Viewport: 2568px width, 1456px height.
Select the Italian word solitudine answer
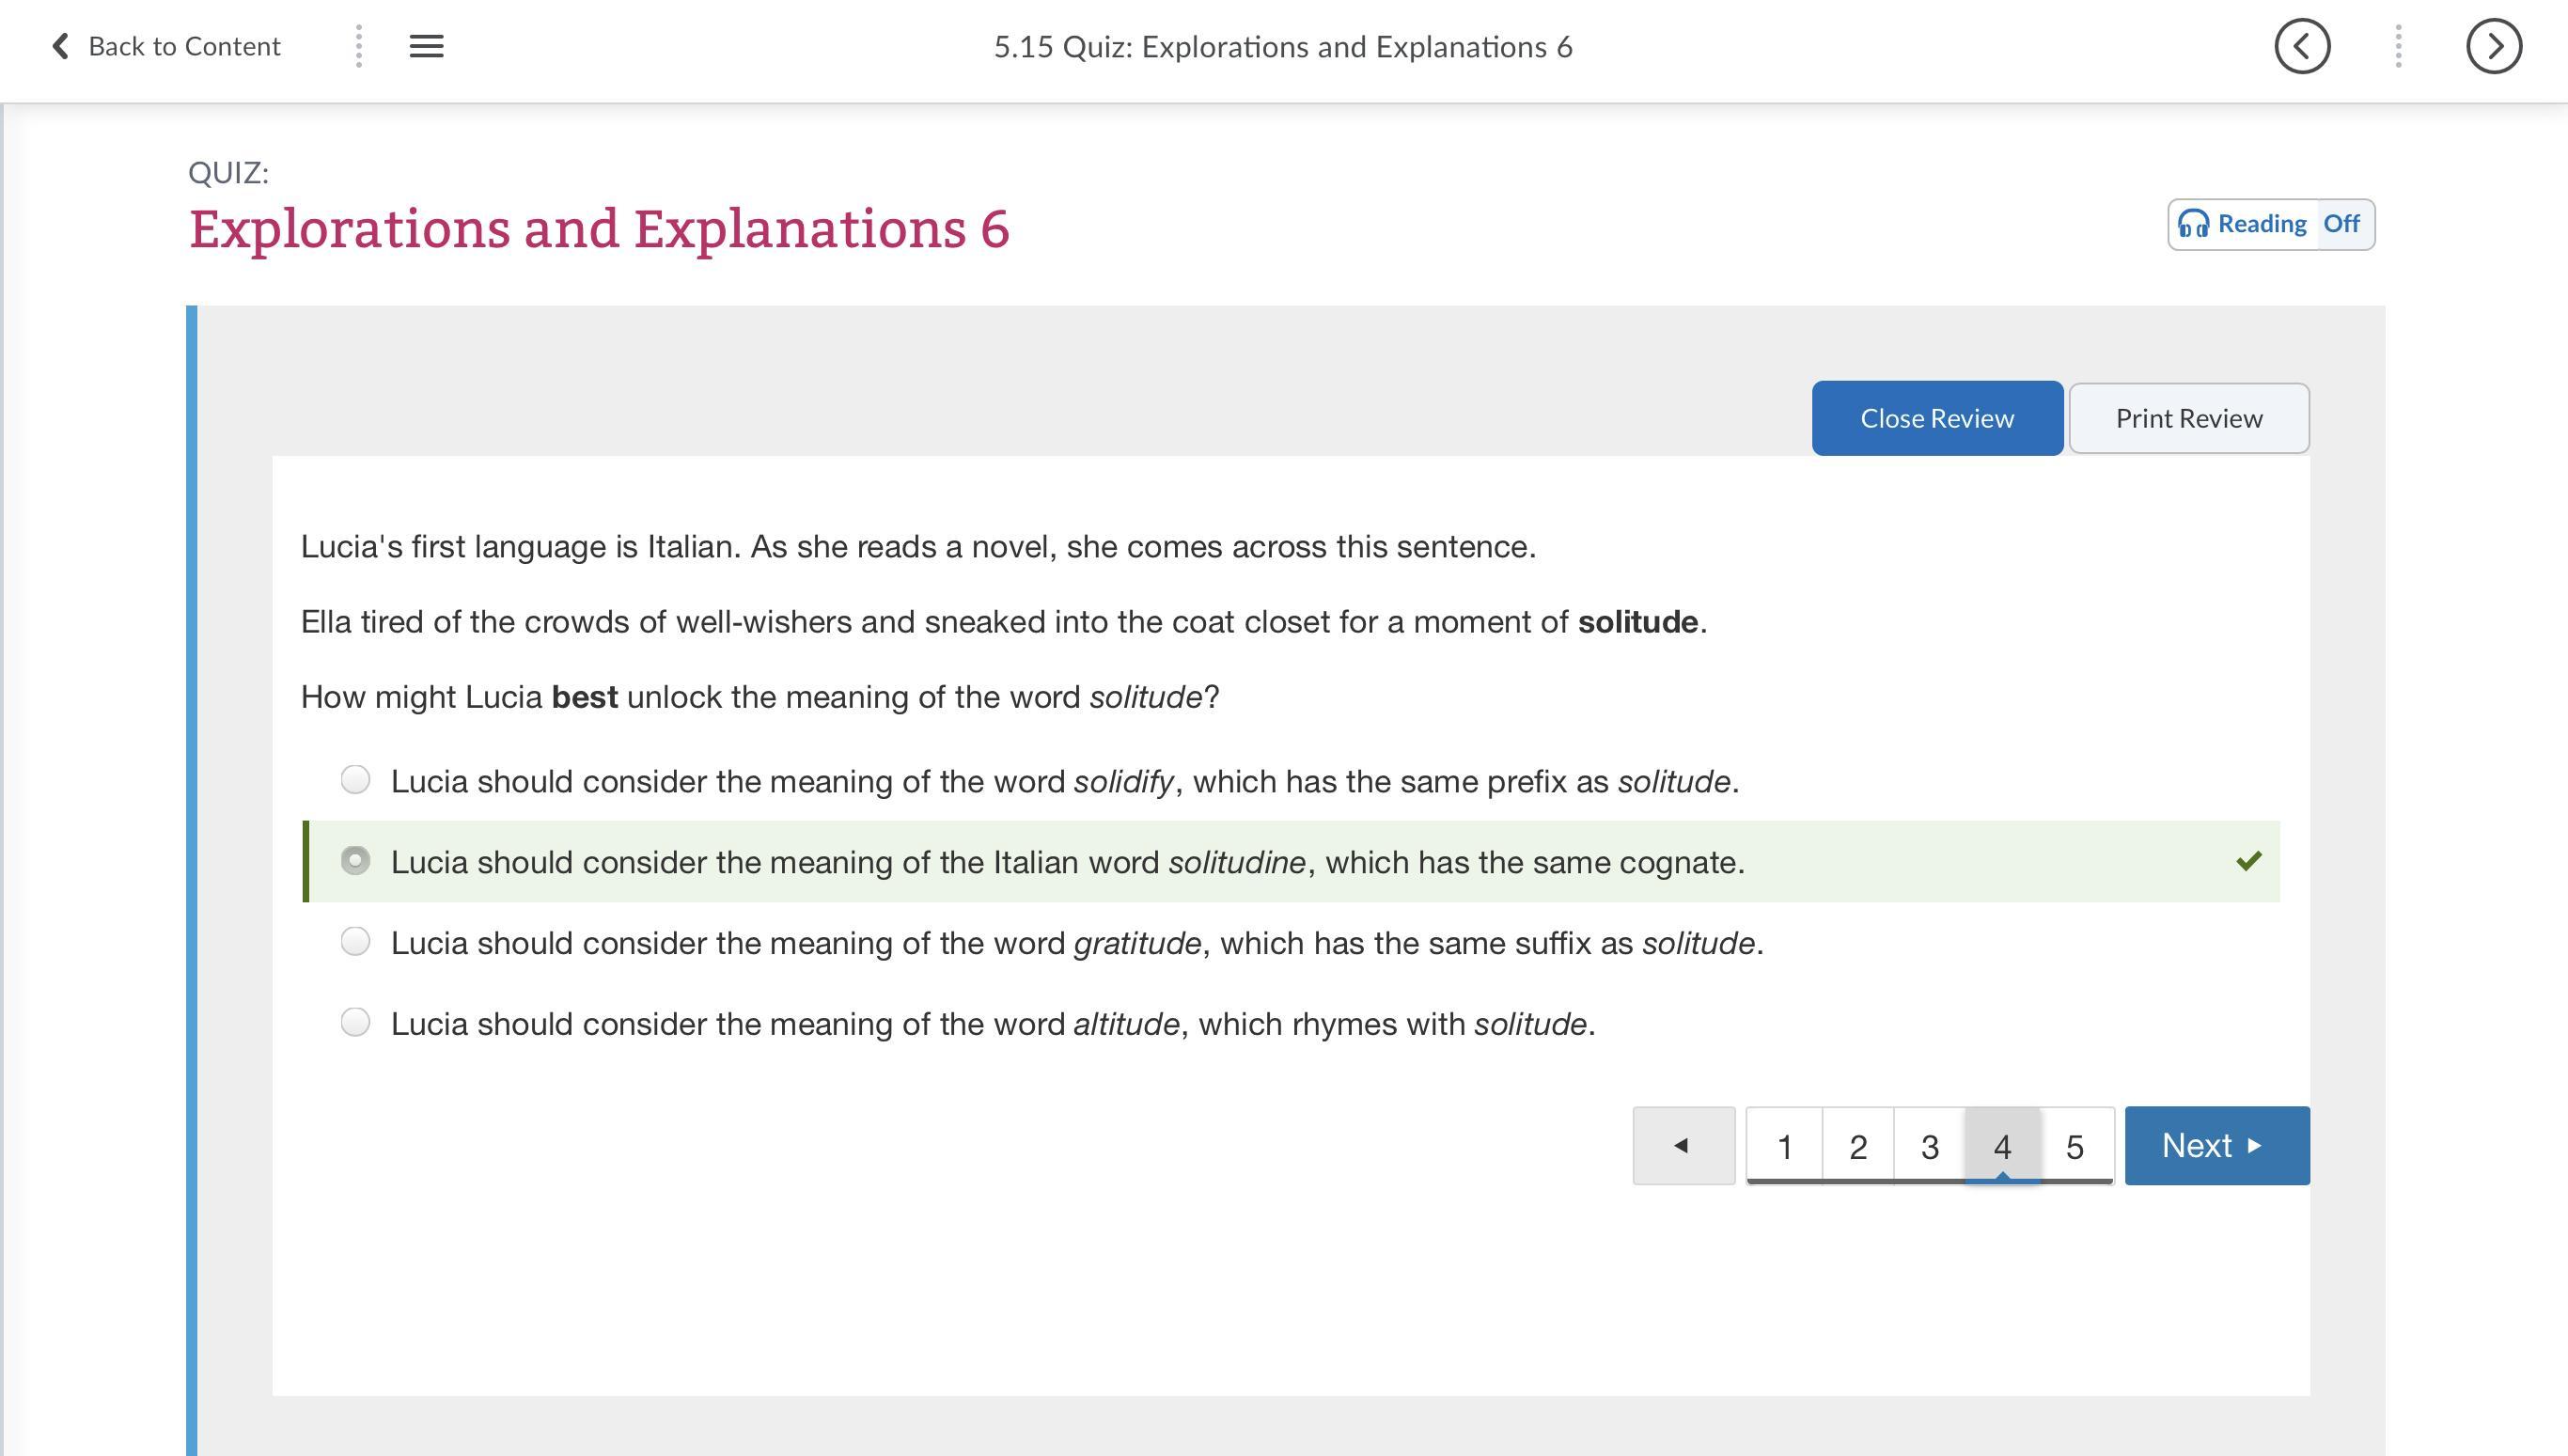pos(355,861)
